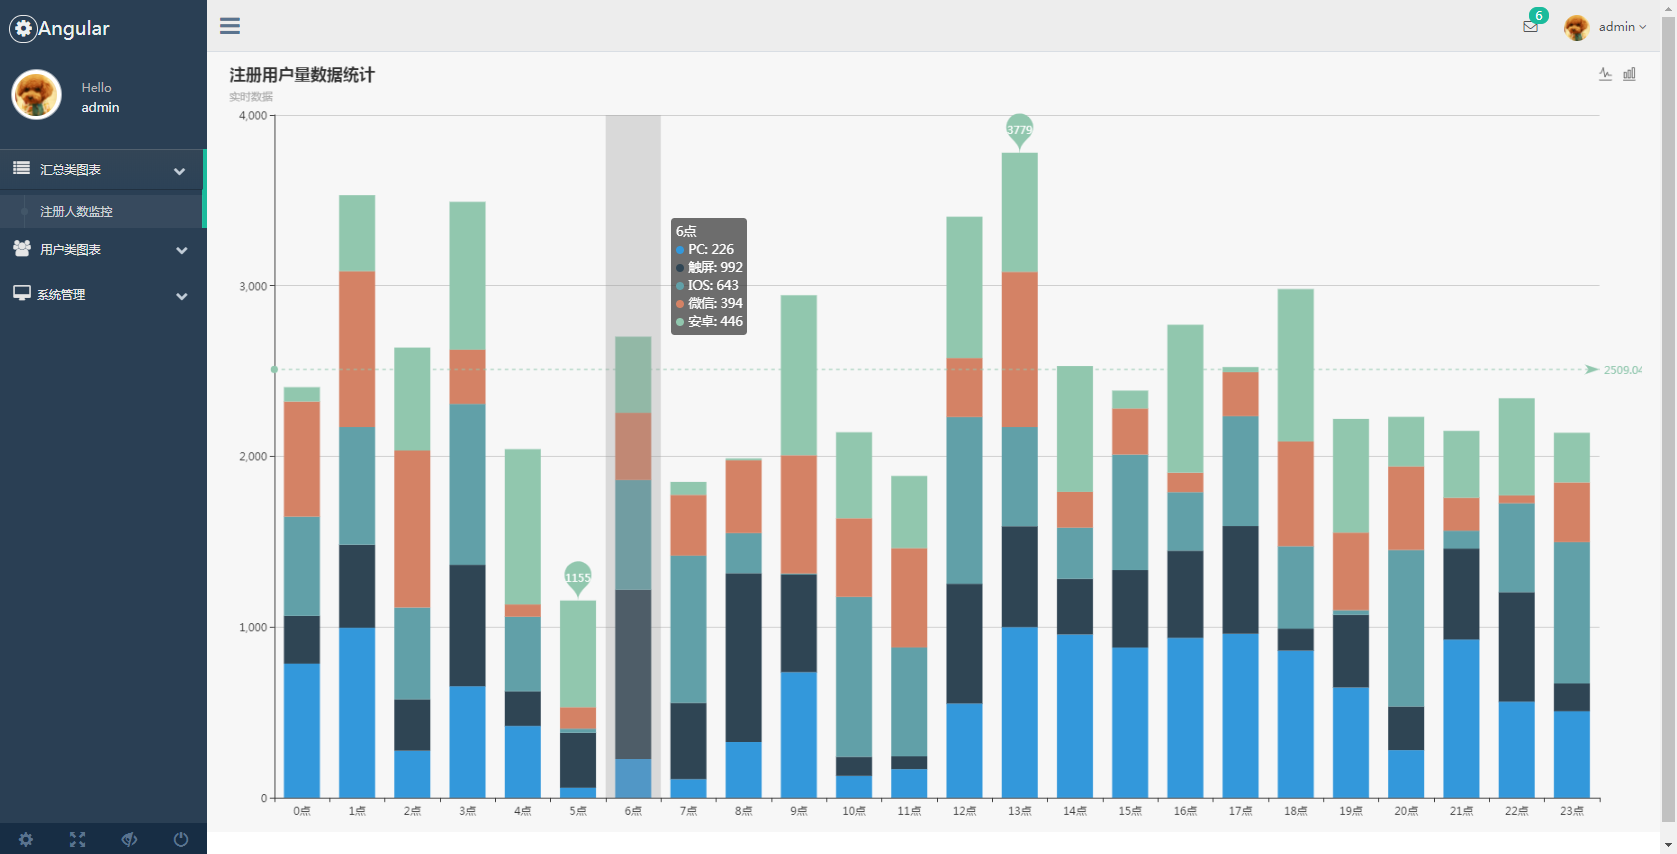1677x854 pixels.
Task: Click sidebar admin username text
Action: click(100, 107)
